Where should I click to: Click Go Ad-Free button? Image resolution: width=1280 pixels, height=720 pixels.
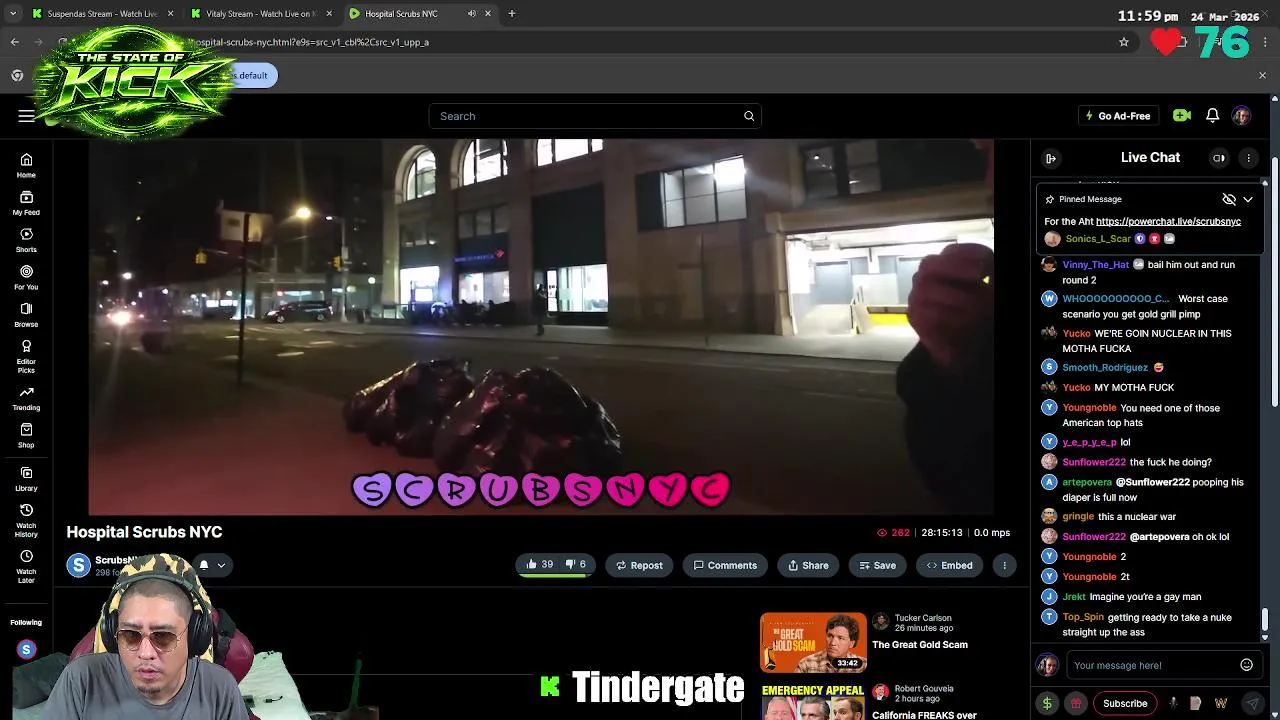point(1118,116)
